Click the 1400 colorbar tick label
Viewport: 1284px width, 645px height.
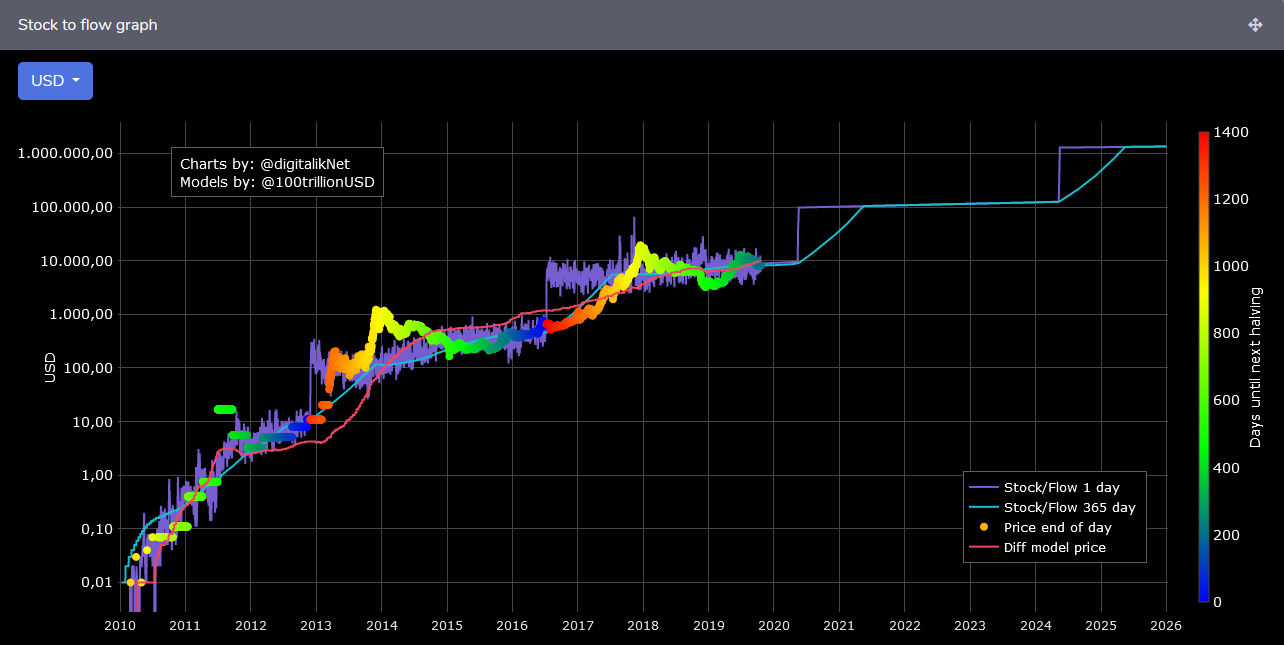point(1229,132)
